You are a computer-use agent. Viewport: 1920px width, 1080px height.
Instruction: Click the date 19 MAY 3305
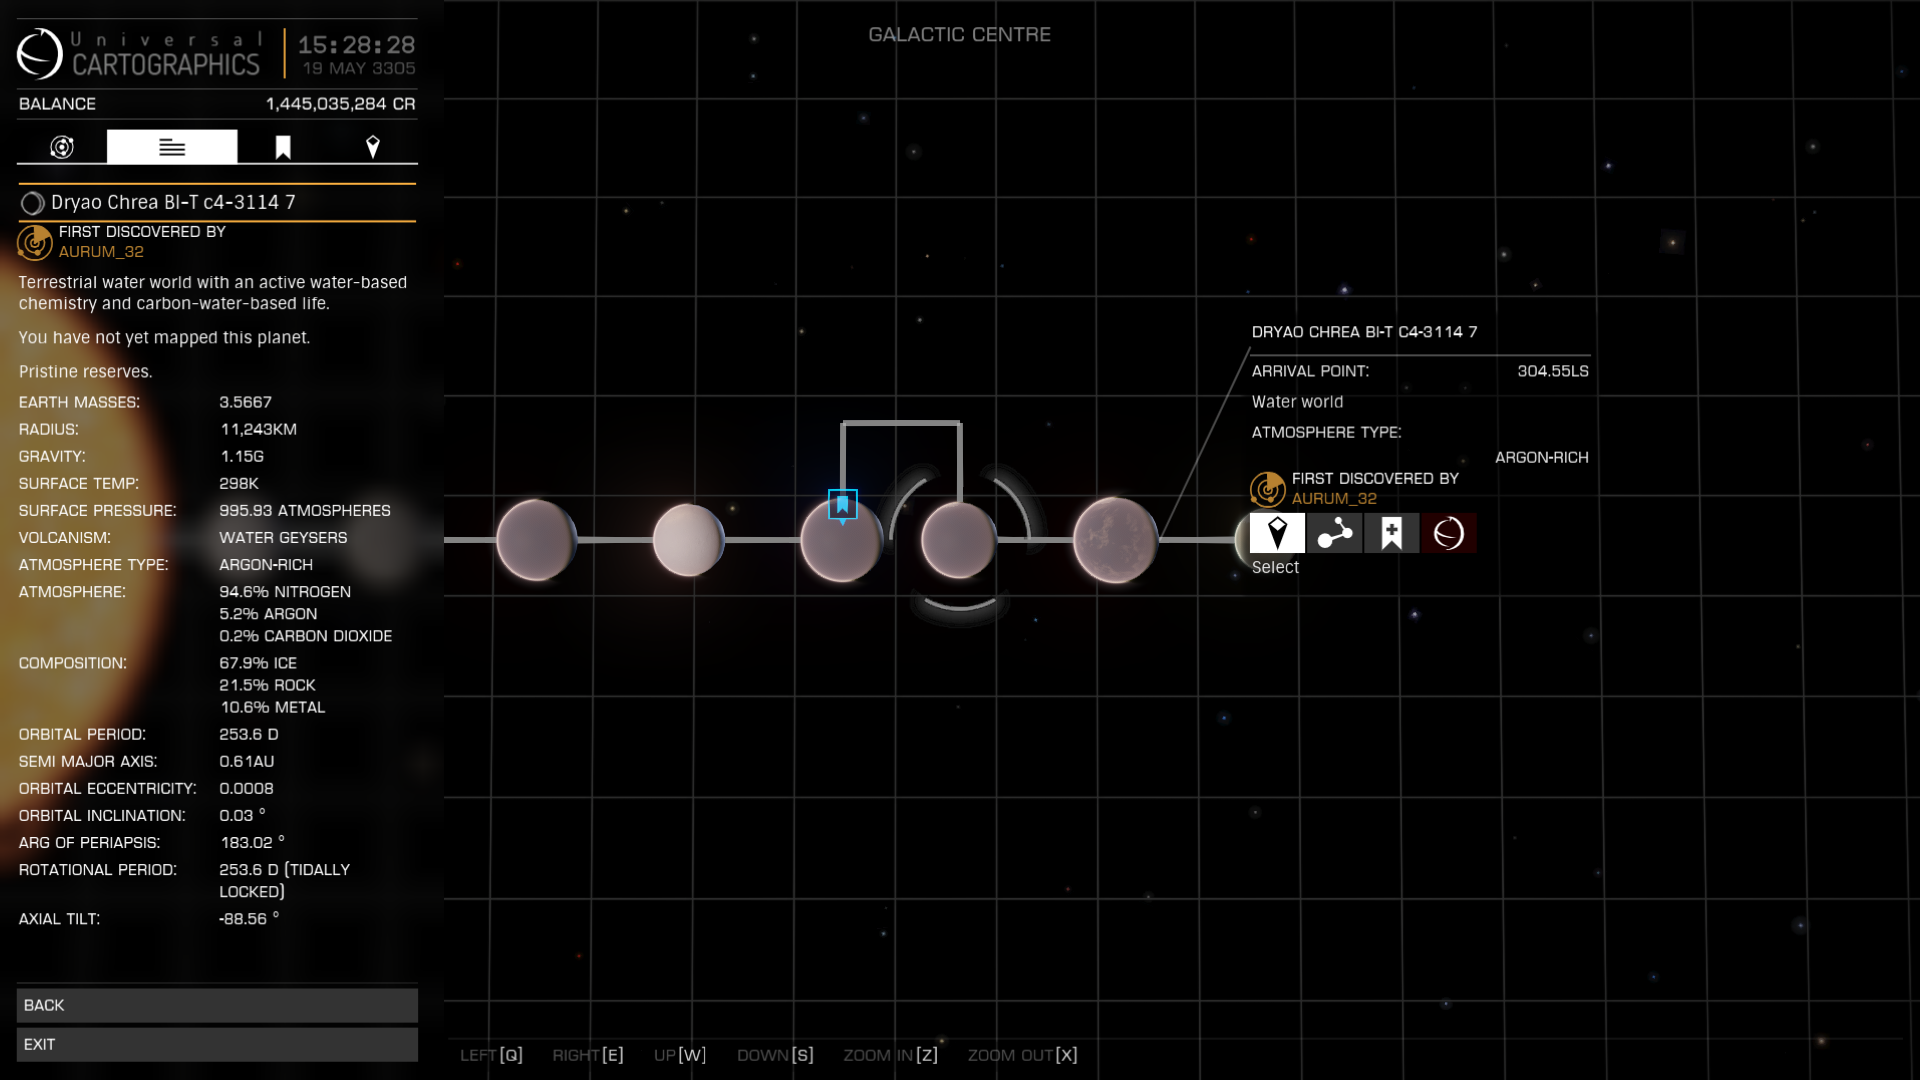tap(359, 68)
